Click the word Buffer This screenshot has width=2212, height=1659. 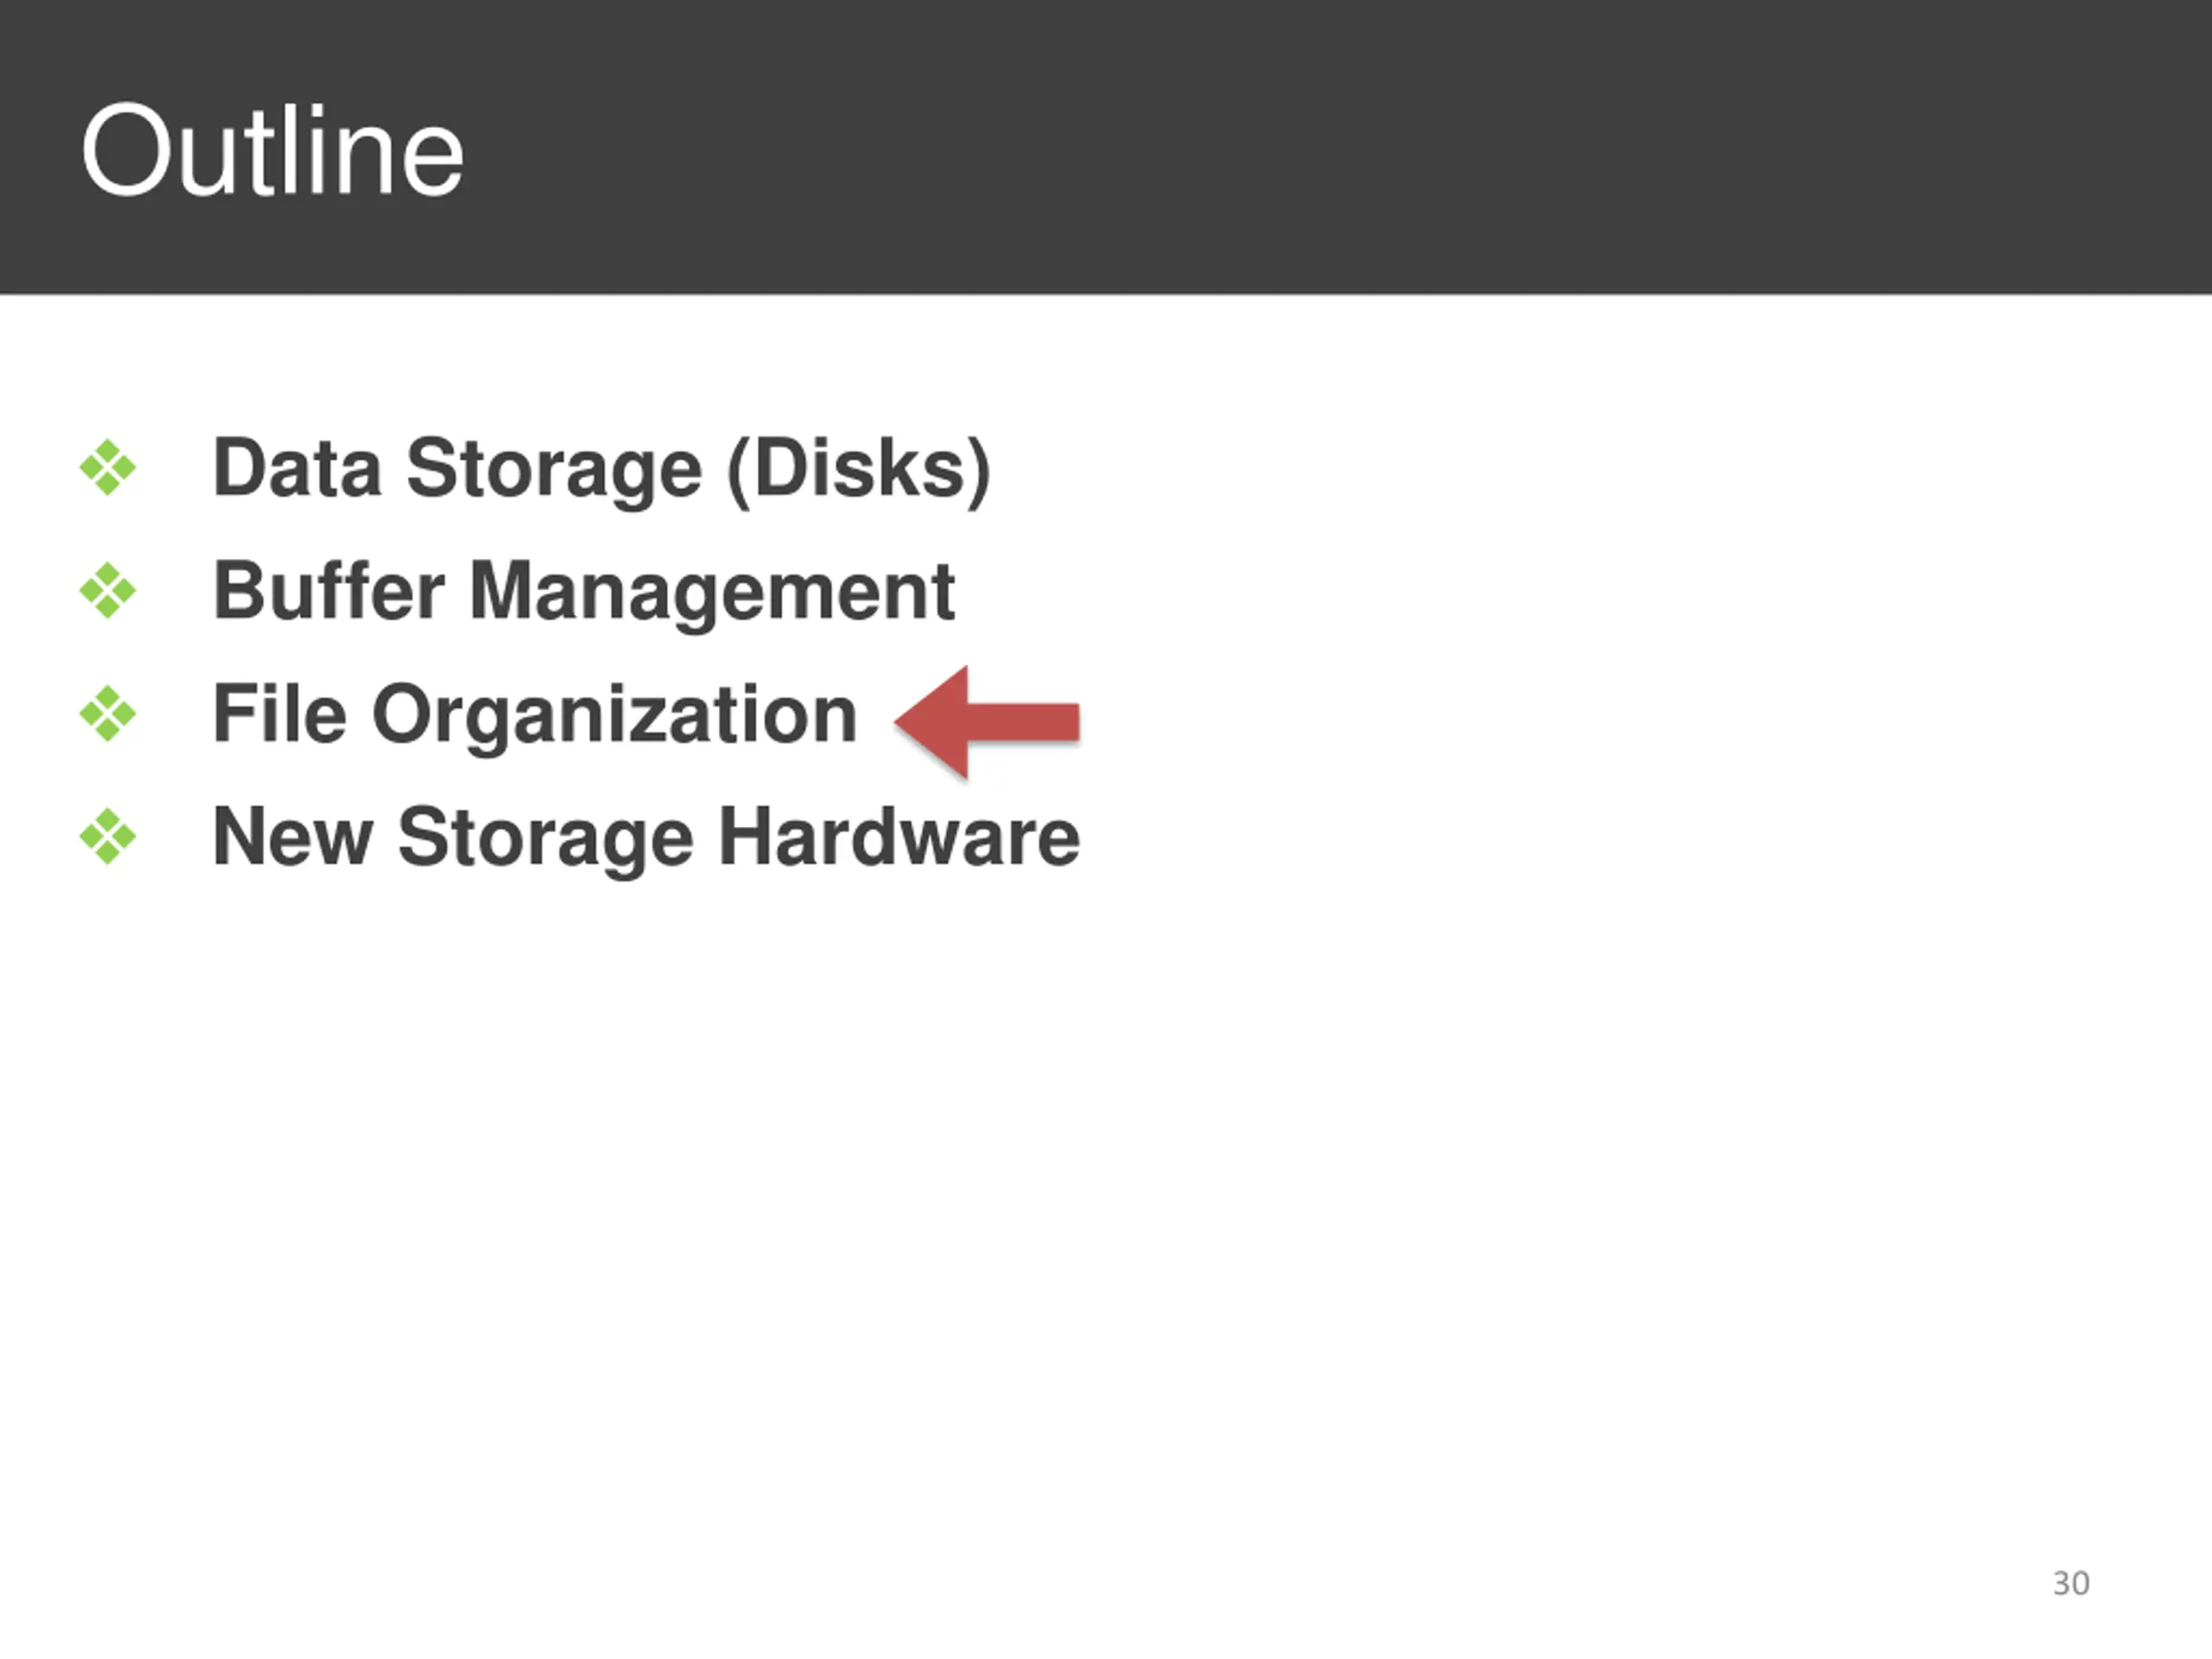pyautogui.click(x=329, y=590)
